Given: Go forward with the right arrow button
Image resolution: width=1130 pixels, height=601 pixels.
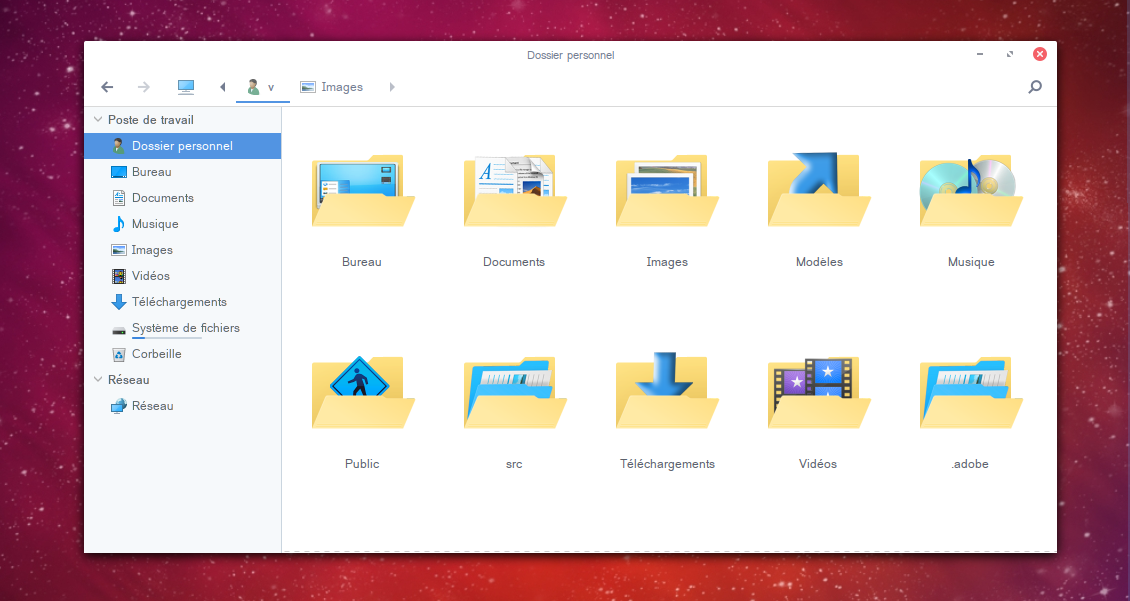Looking at the screenshot, I should pos(143,87).
